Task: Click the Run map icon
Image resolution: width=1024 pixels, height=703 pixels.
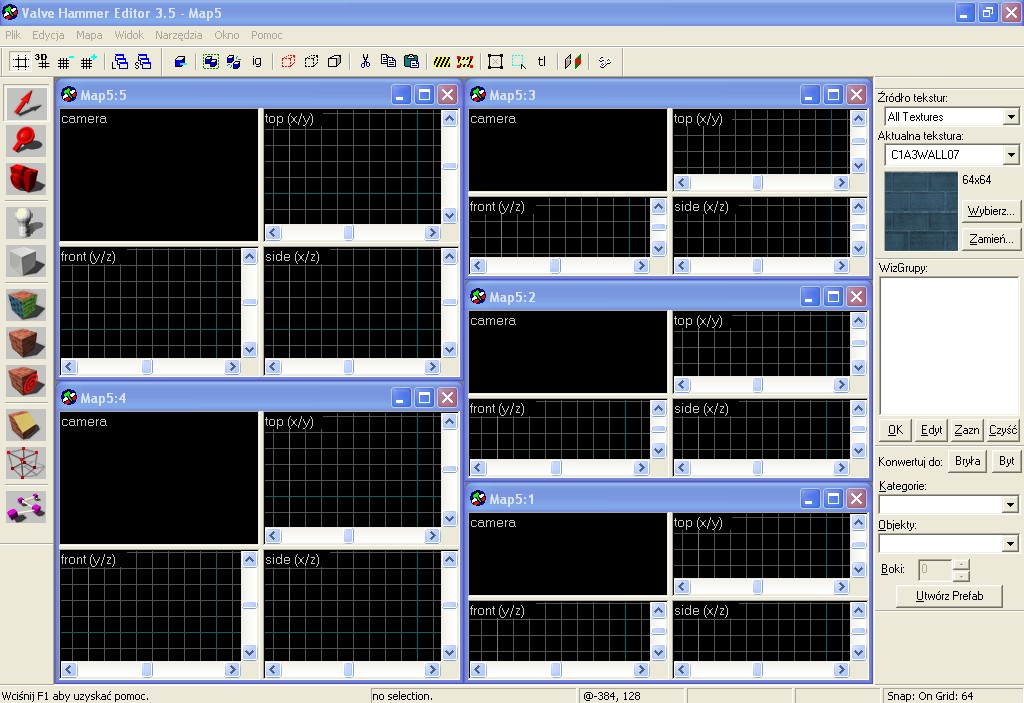Action: coord(605,62)
